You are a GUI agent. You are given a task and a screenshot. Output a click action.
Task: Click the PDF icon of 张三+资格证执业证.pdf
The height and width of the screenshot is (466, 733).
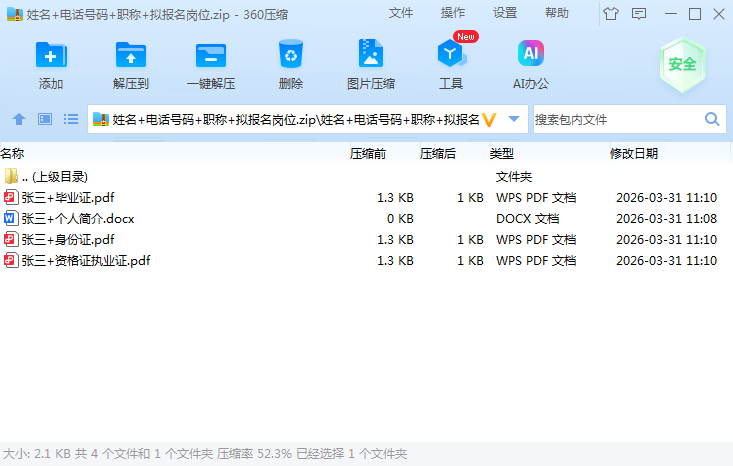[11, 260]
